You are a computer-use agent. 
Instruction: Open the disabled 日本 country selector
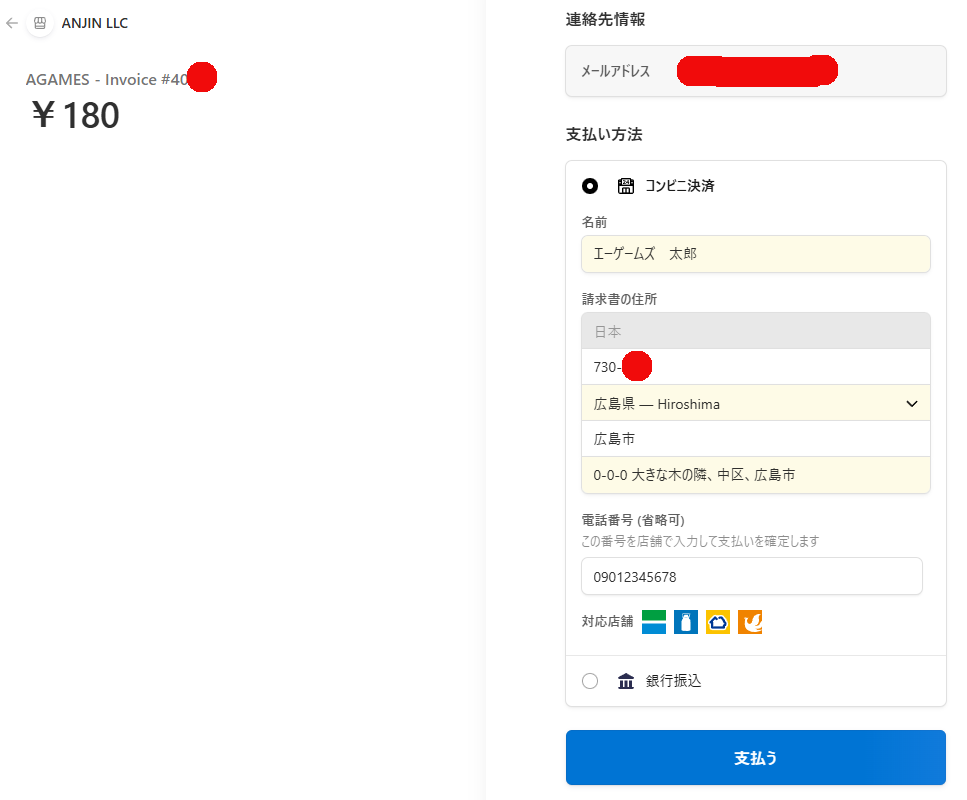[x=755, y=331]
